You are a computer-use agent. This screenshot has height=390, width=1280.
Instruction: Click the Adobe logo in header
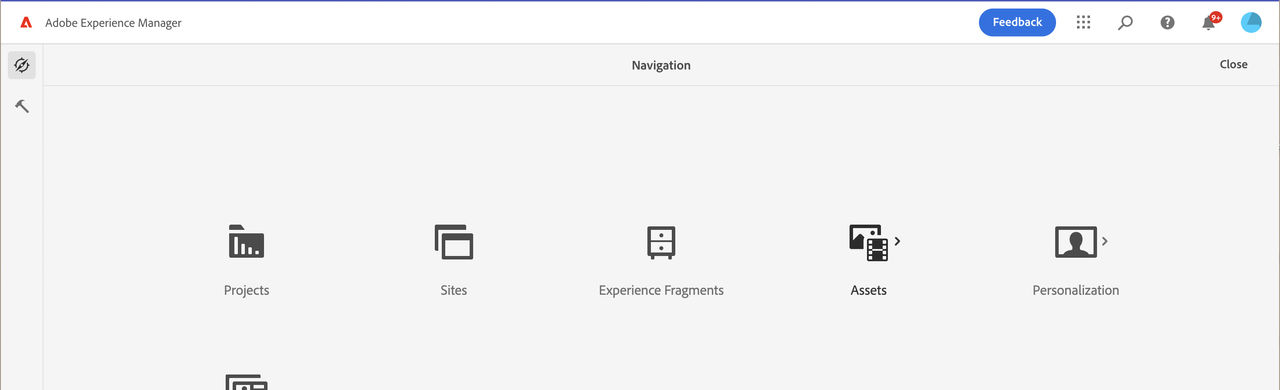(x=26, y=22)
